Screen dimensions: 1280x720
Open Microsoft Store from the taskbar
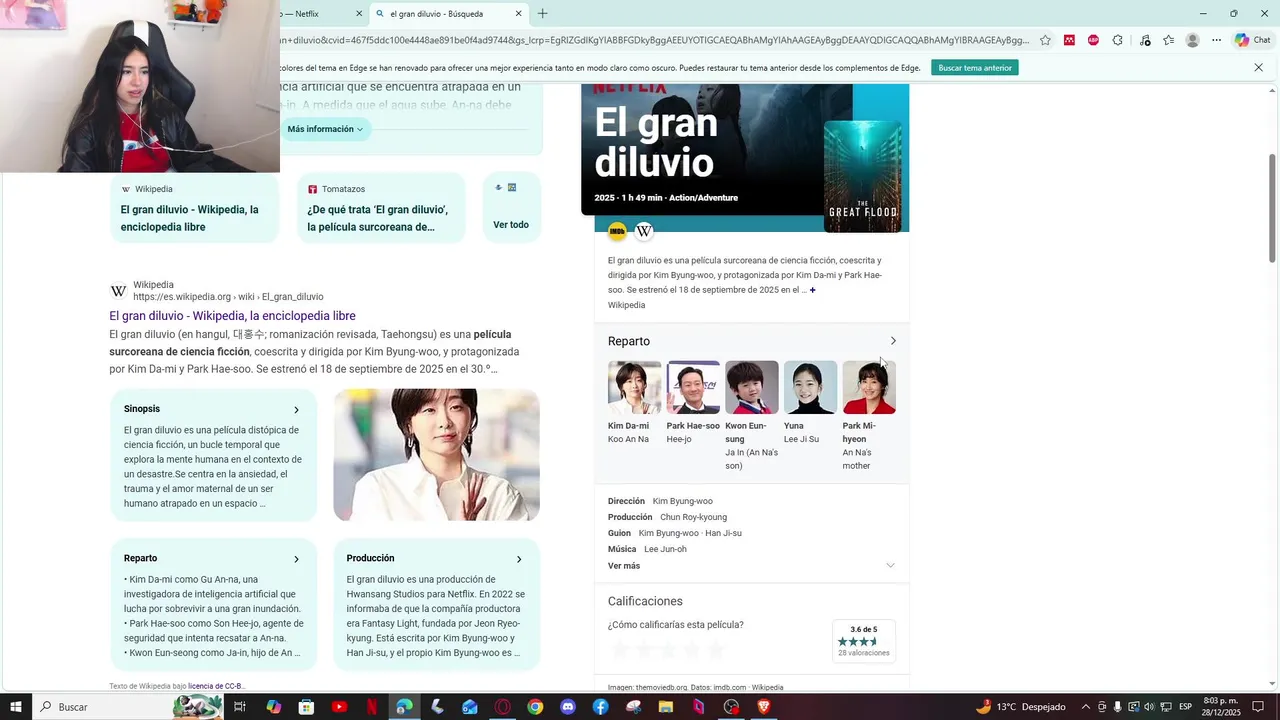point(306,707)
